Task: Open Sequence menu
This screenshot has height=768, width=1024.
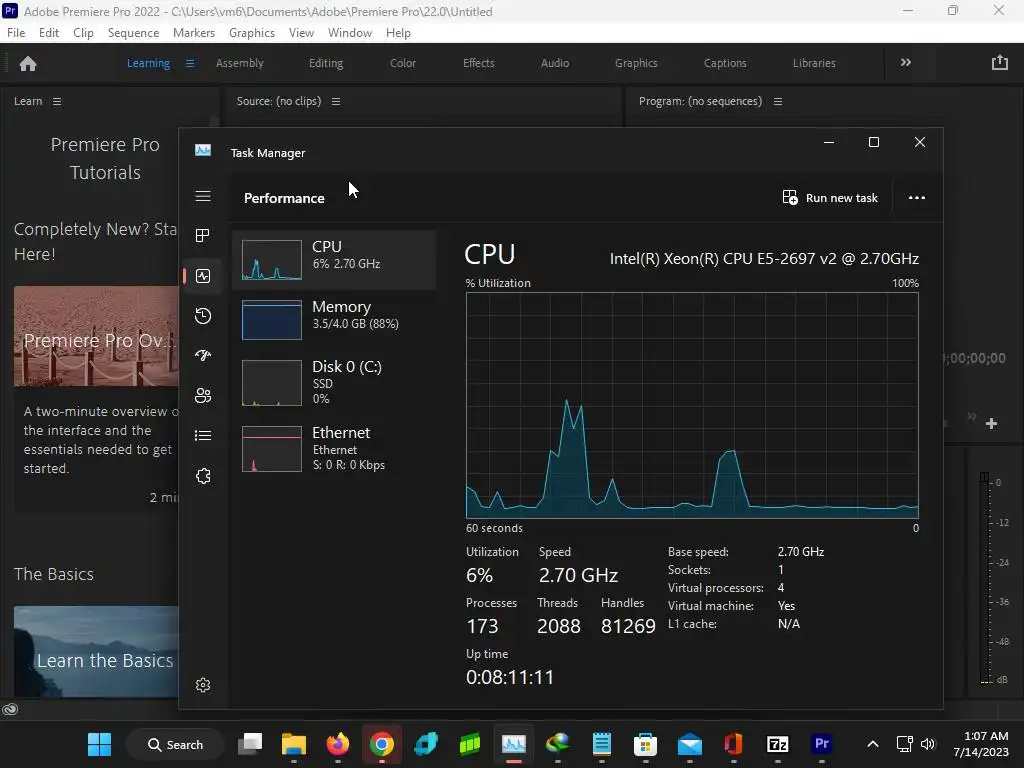Action: click(x=133, y=33)
